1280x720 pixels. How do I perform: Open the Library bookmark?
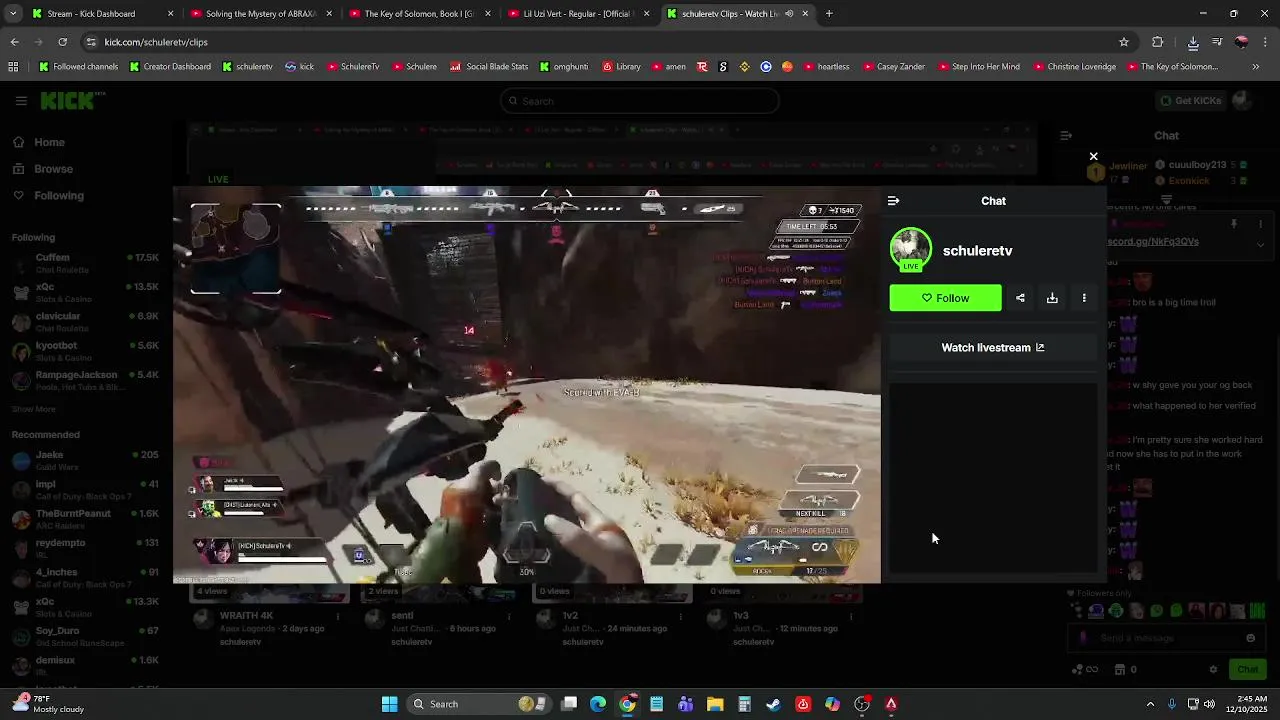pos(621,67)
